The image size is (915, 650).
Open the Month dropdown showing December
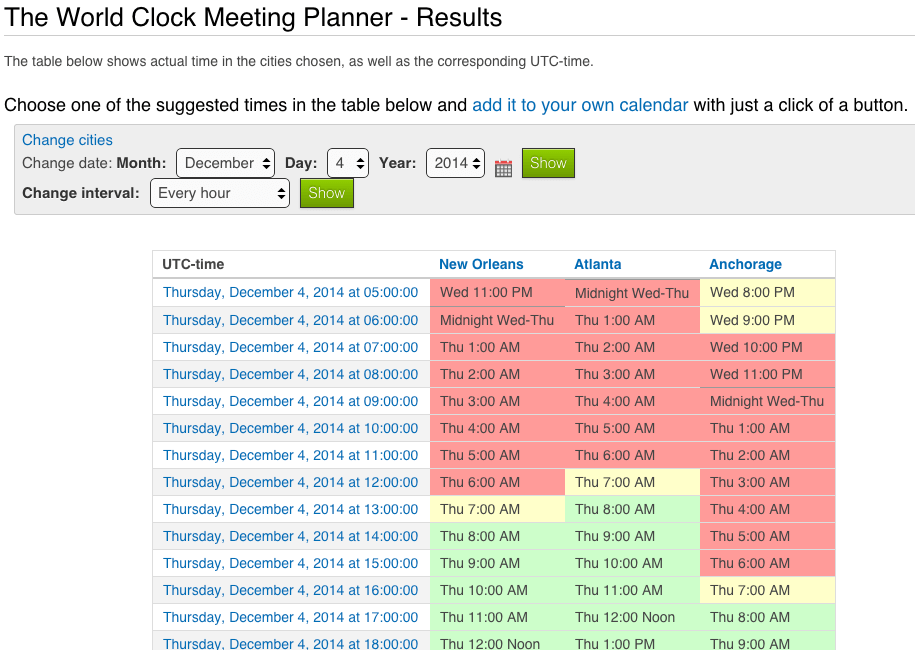pyautogui.click(x=225, y=163)
